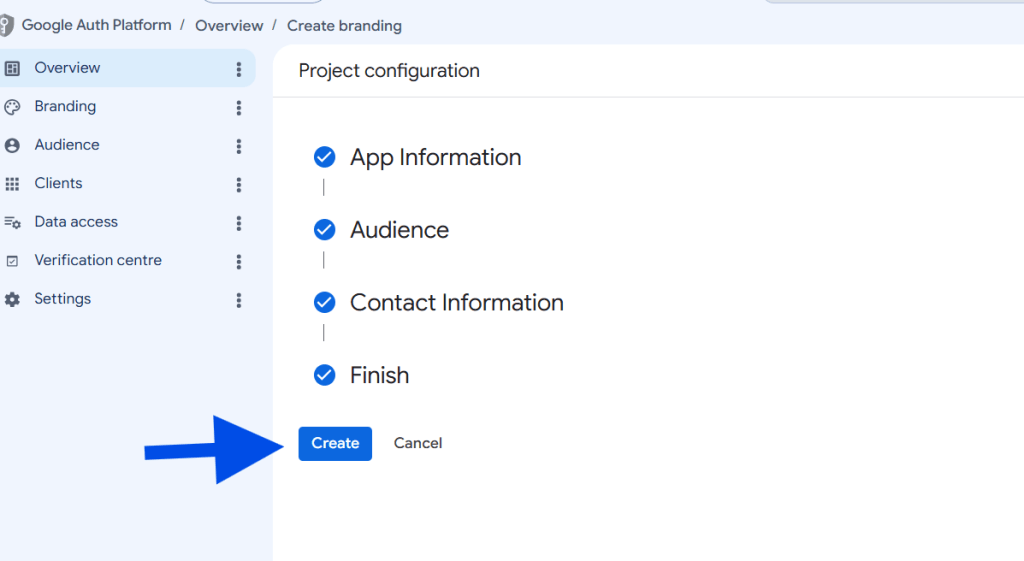Navigate to Verification centre
The image size is (1024, 561).
98,261
